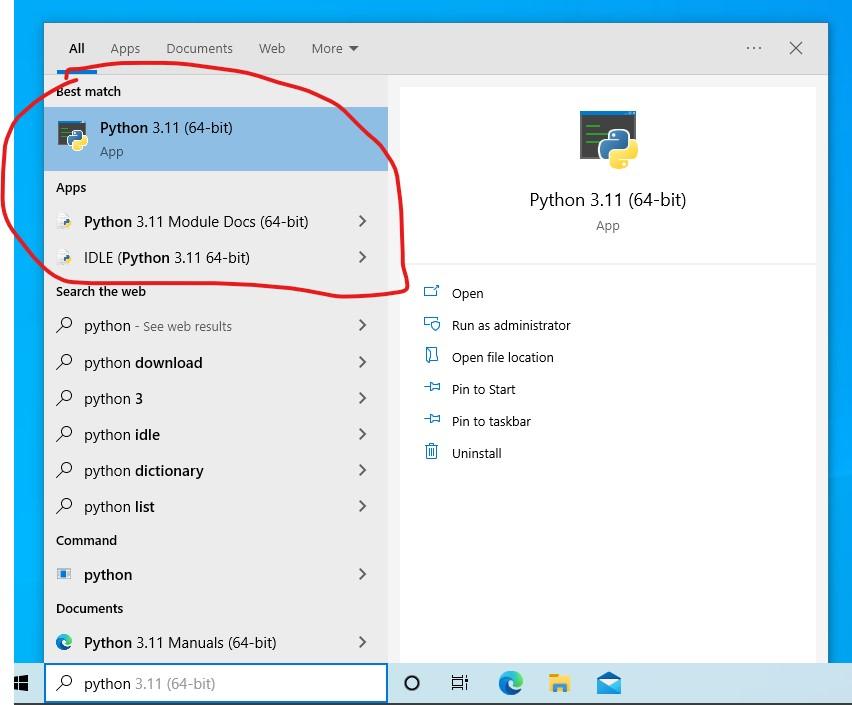852x705 pixels.
Task: Select python - See web results text
Action: coord(158,326)
